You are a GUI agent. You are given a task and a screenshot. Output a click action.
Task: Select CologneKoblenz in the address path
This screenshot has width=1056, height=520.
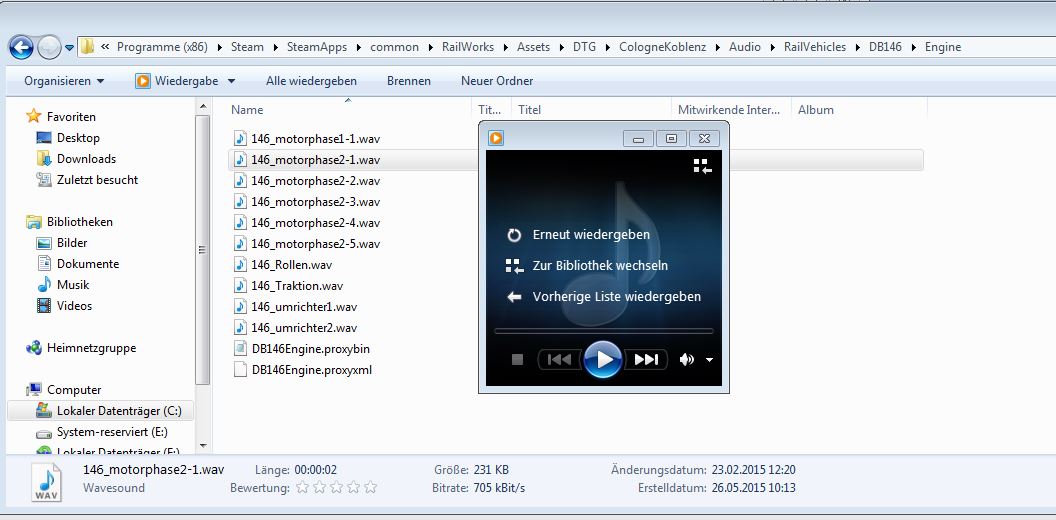tap(661, 47)
